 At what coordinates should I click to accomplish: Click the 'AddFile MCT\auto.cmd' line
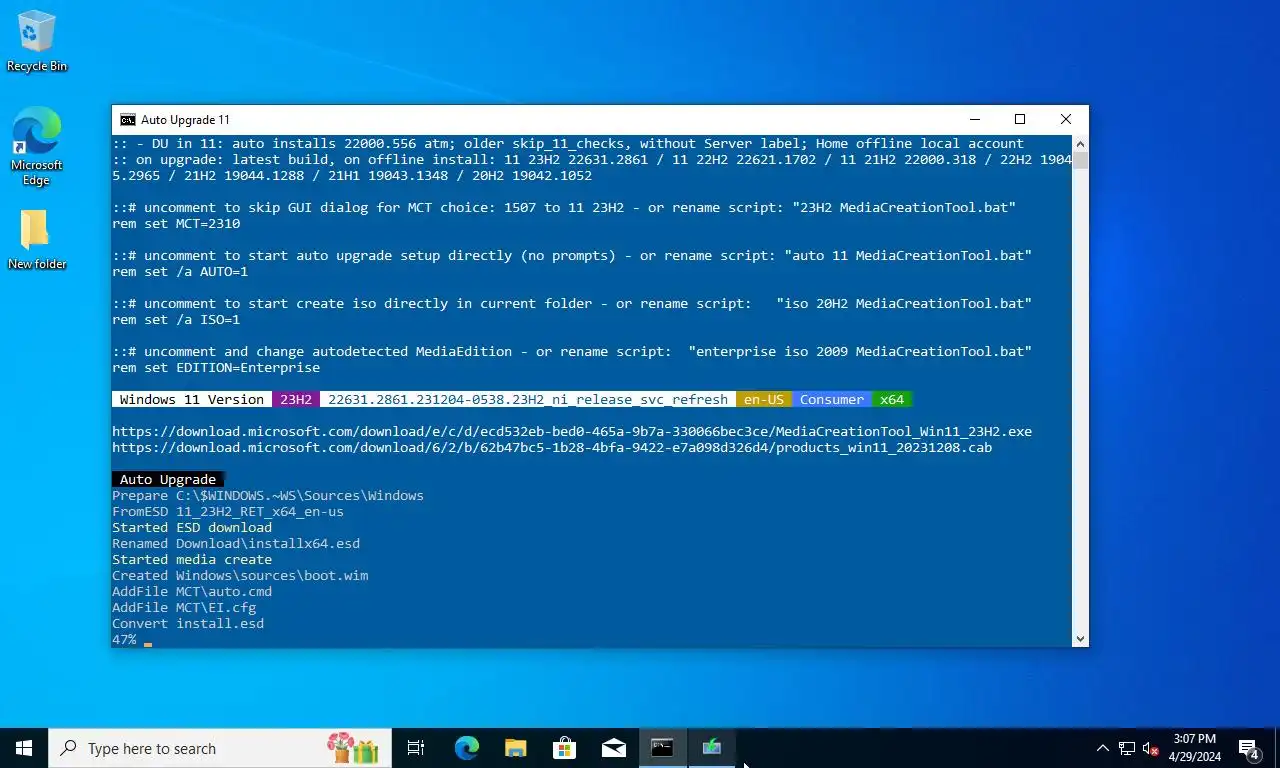tap(192, 591)
